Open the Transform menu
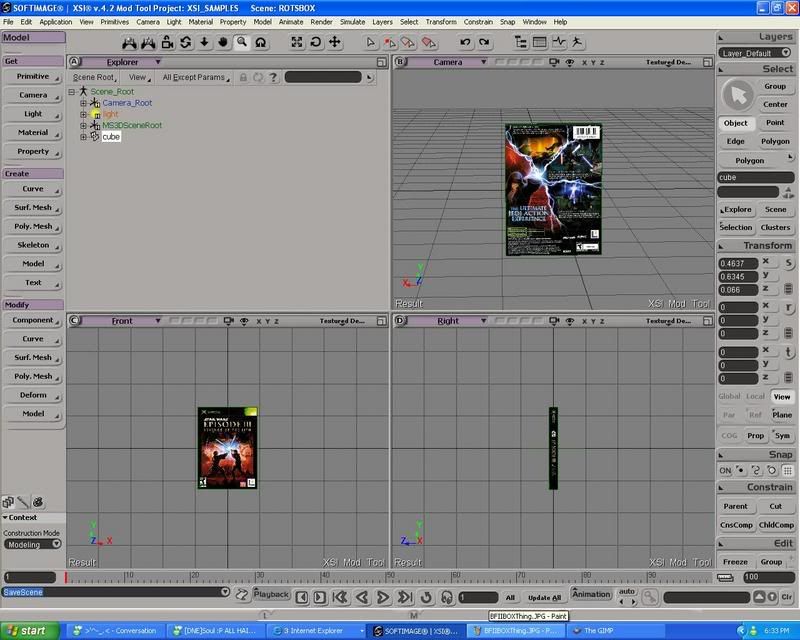Screen dimensions: 800x640 pos(441,22)
